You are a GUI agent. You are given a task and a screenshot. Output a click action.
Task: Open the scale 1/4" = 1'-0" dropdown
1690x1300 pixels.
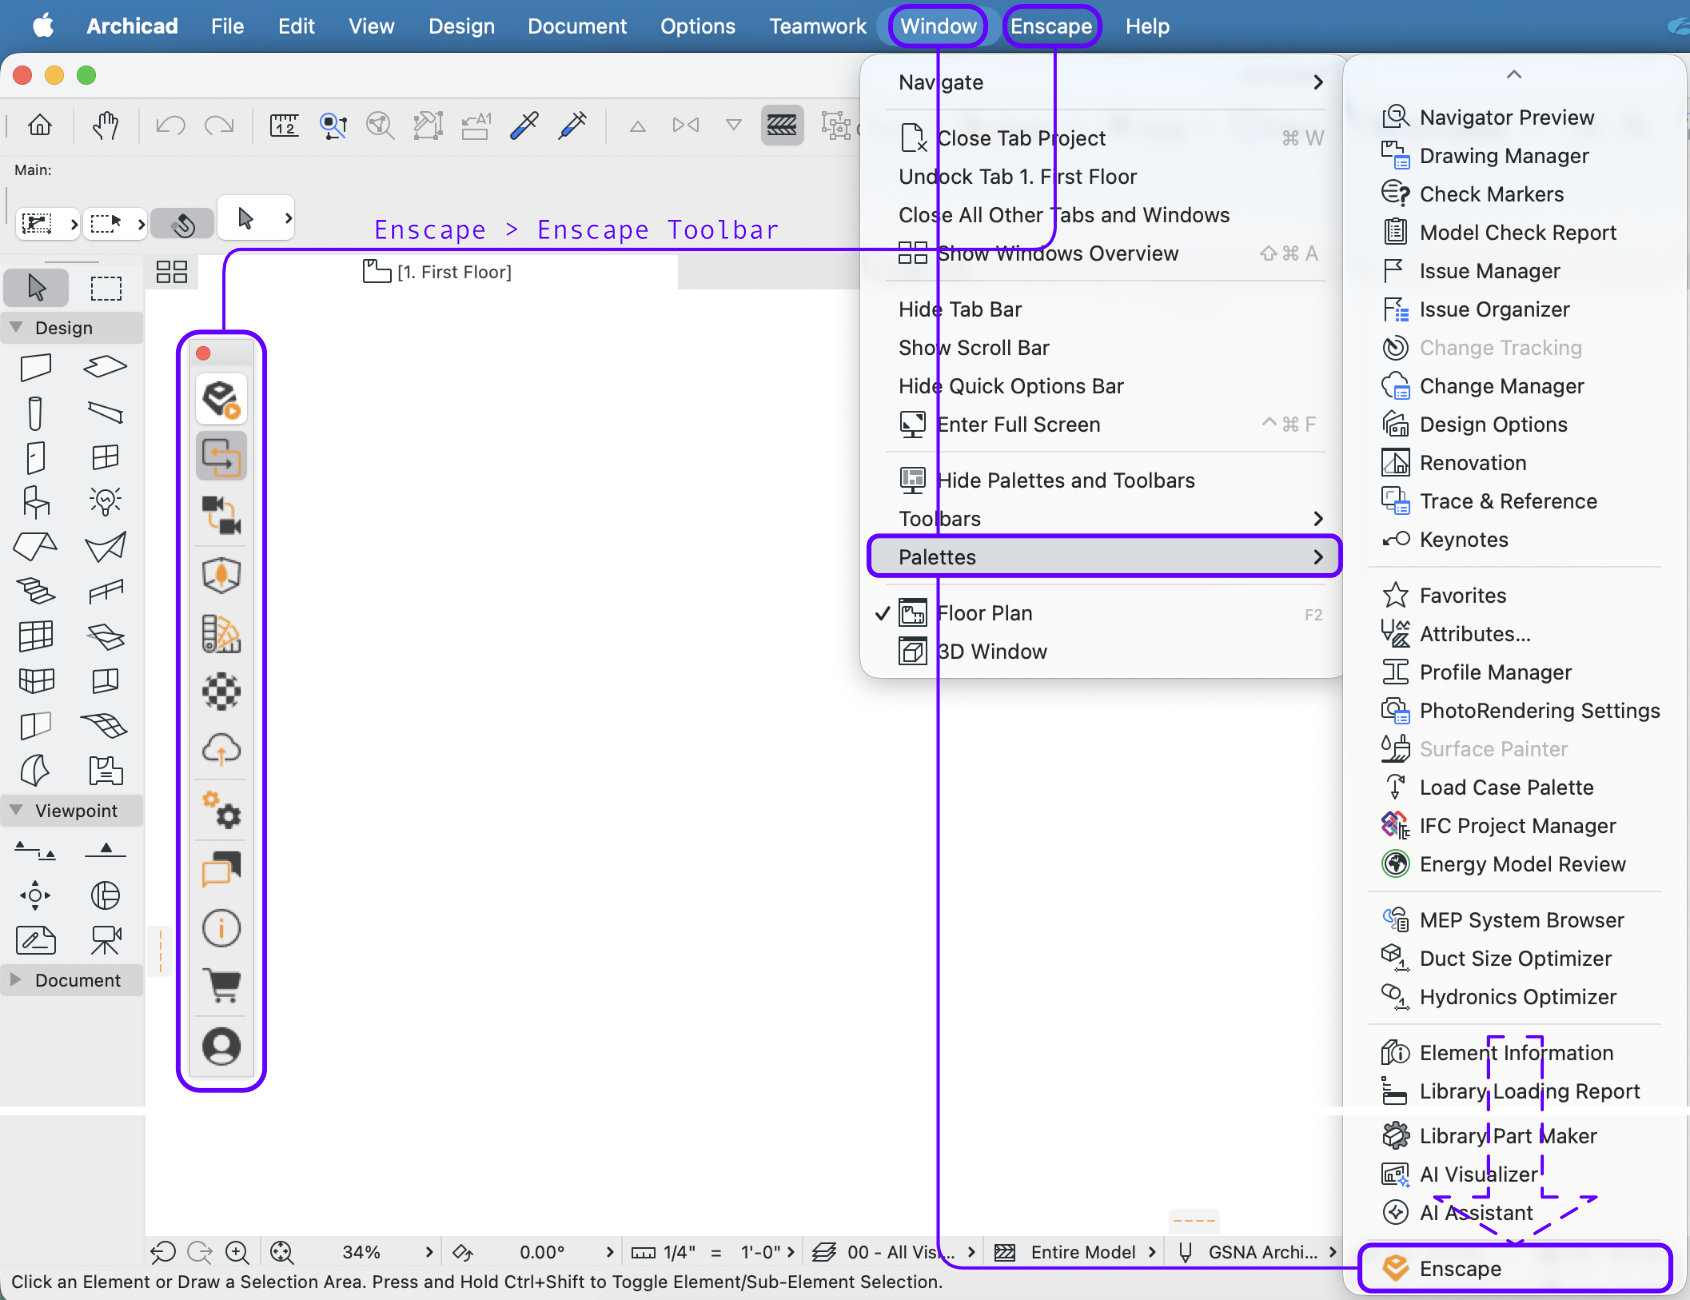point(713,1252)
